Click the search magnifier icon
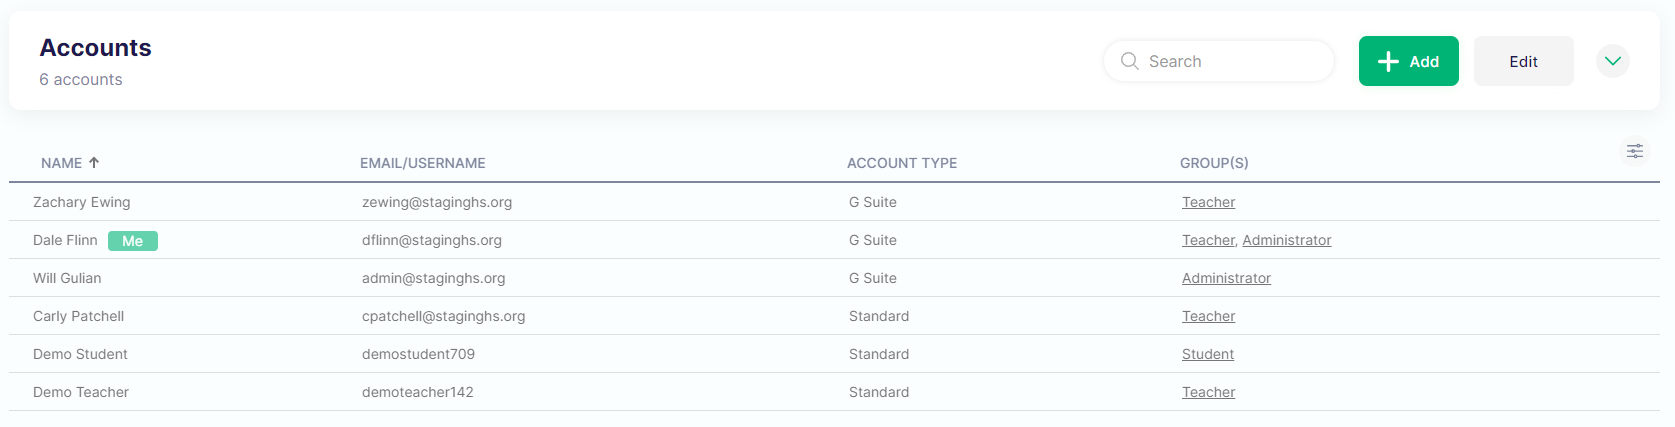 click(1129, 61)
